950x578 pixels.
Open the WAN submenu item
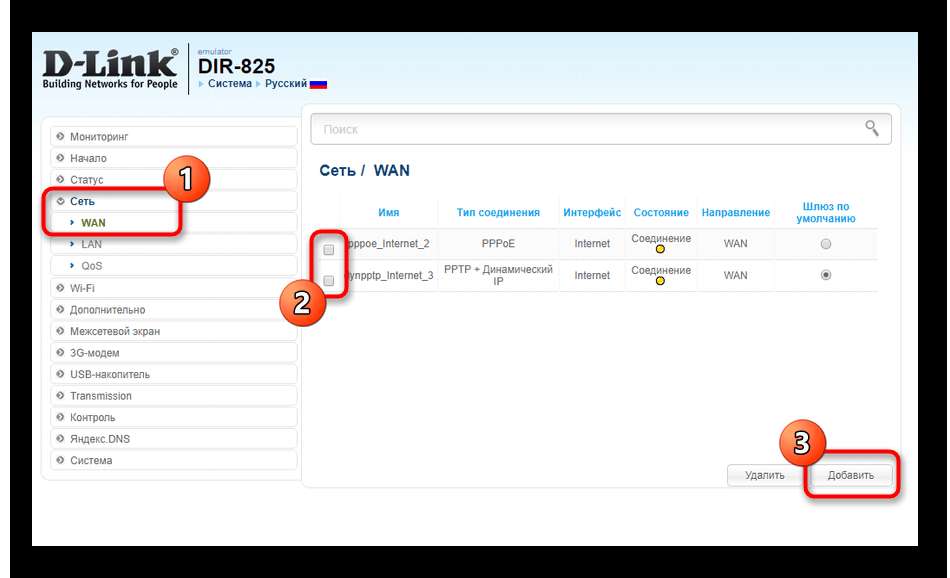click(x=174, y=223)
